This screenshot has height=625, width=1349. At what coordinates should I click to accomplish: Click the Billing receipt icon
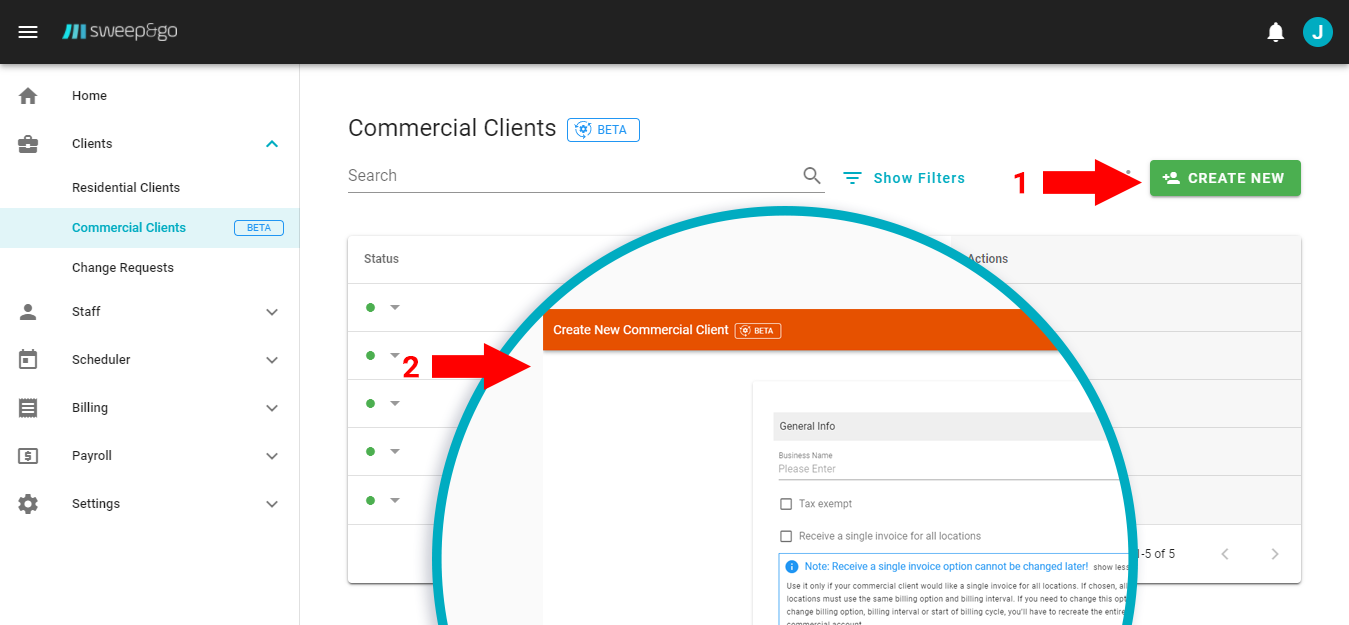[28, 408]
